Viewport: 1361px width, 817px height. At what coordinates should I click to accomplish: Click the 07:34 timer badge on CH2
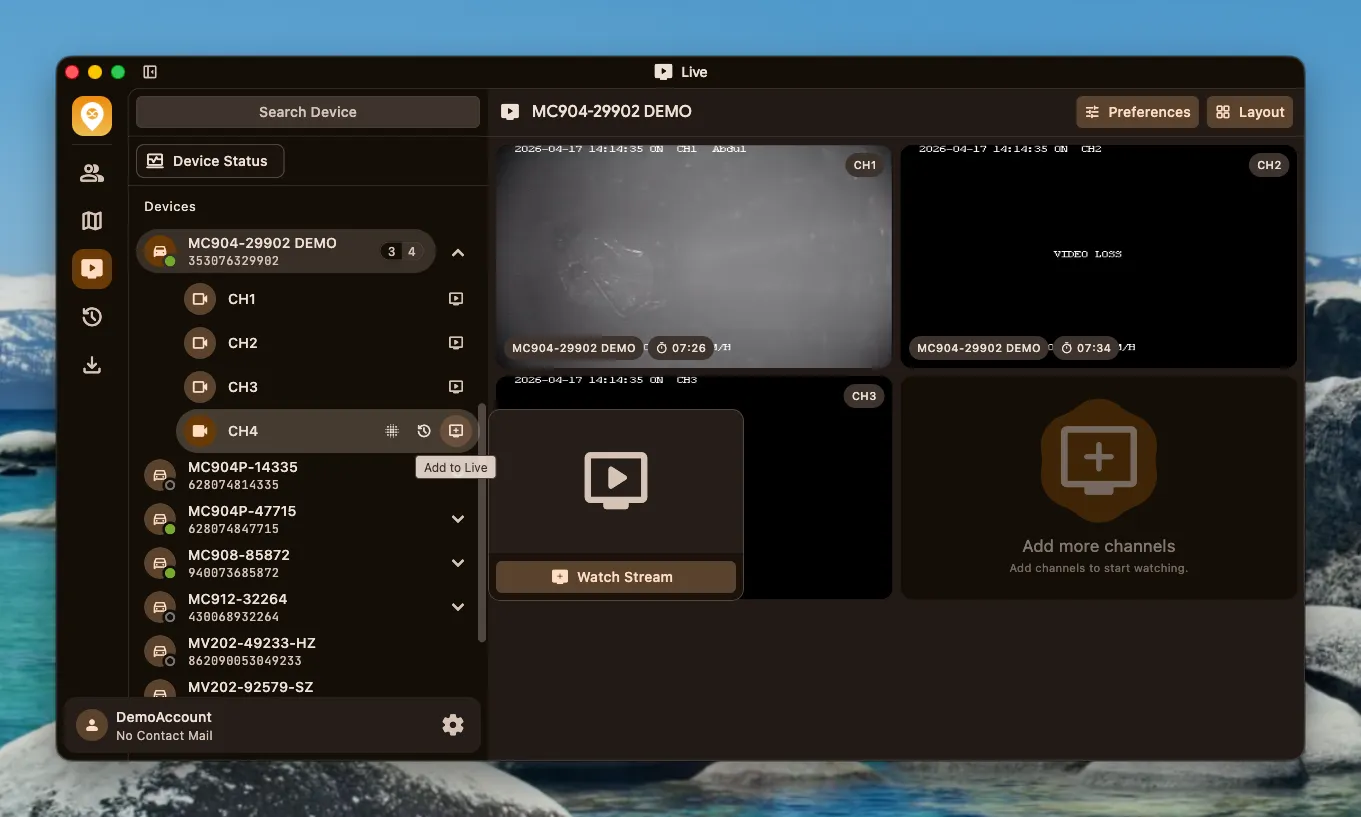click(1086, 348)
